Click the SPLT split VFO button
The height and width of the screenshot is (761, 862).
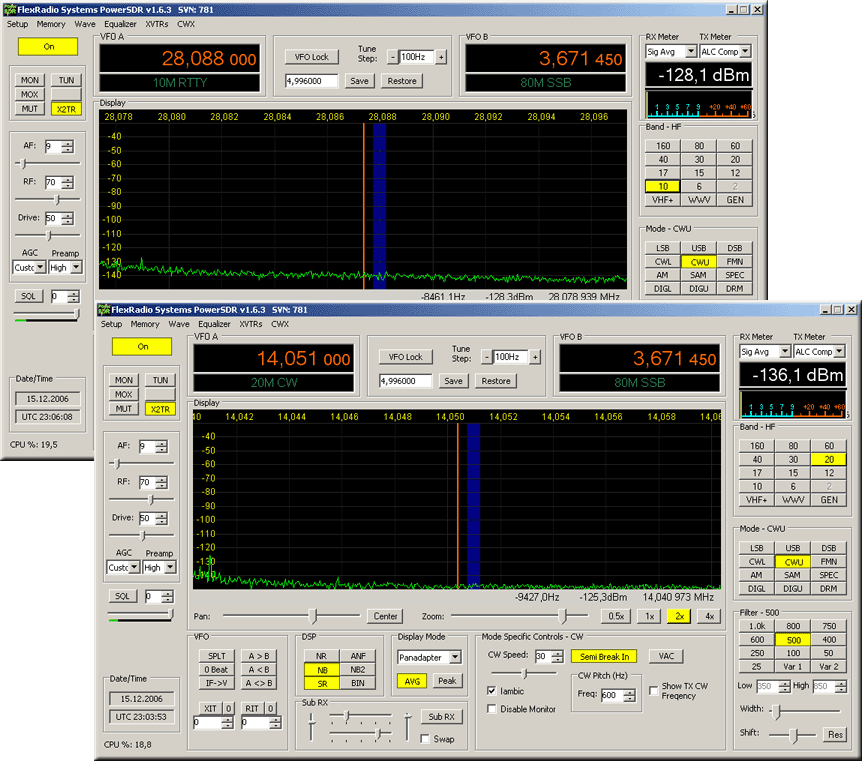pos(215,656)
